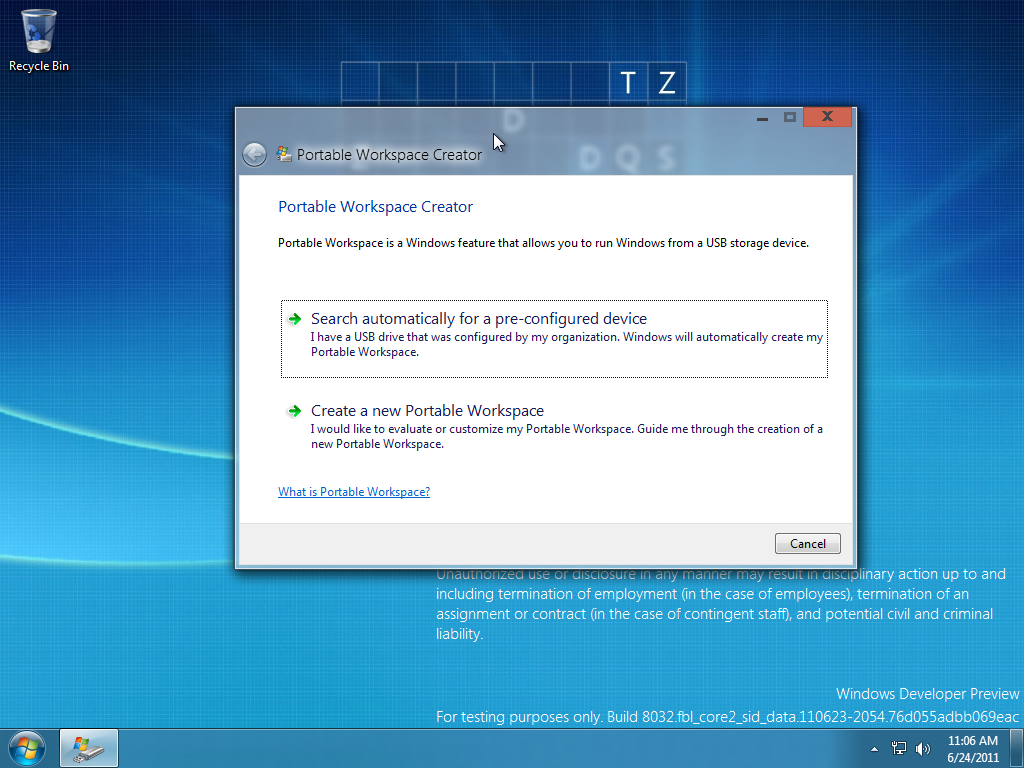The width and height of the screenshot is (1024, 768).
Task: Expand the hidden tray icons arrow
Action: tap(875, 748)
